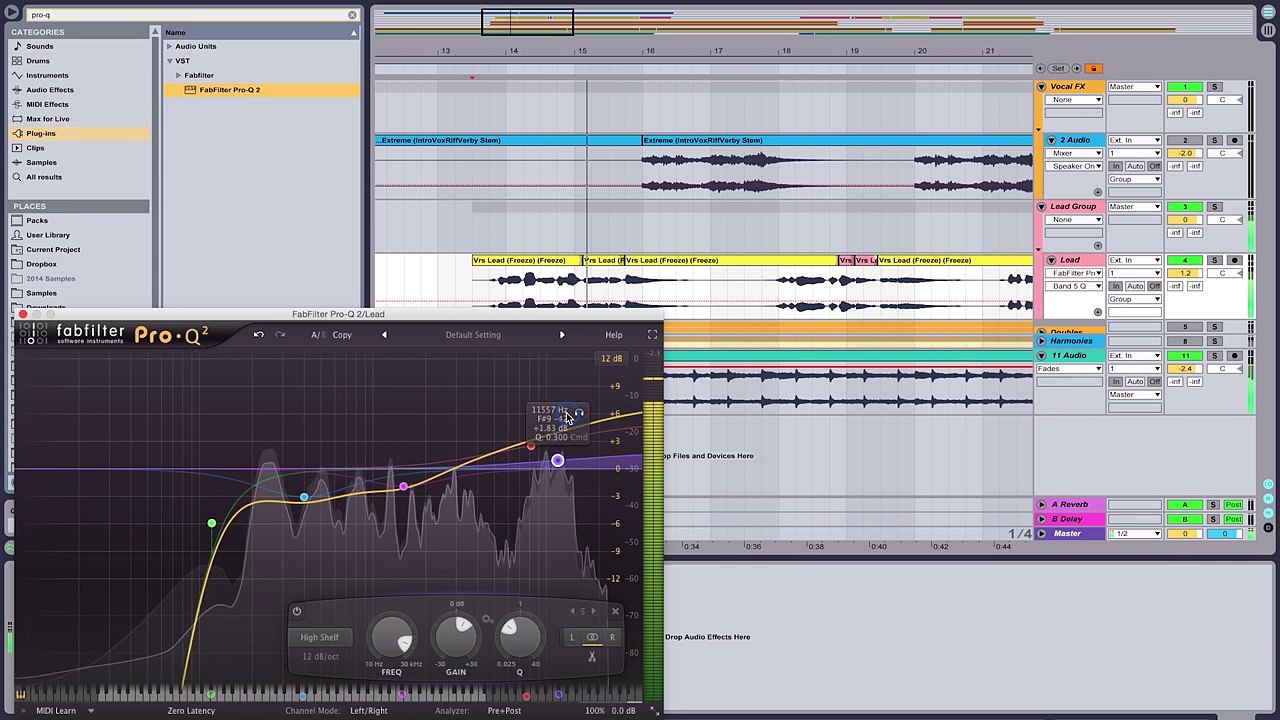Solo the B Delay return track
This screenshot has height=720, width=1280.
click(x=1214, y=519)
